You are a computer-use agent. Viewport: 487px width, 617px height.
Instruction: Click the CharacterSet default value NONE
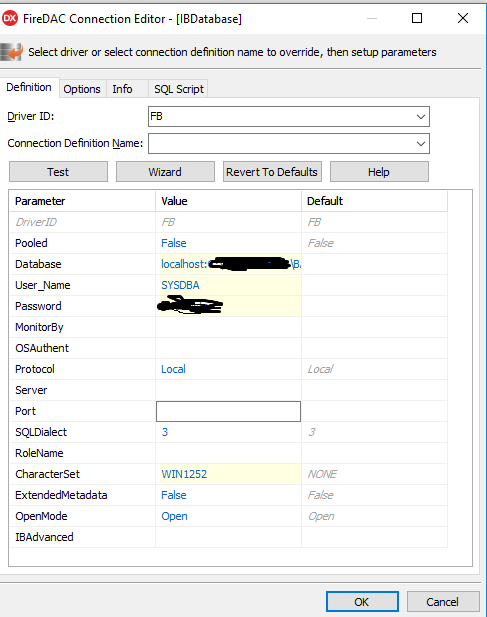pos(322,474)
